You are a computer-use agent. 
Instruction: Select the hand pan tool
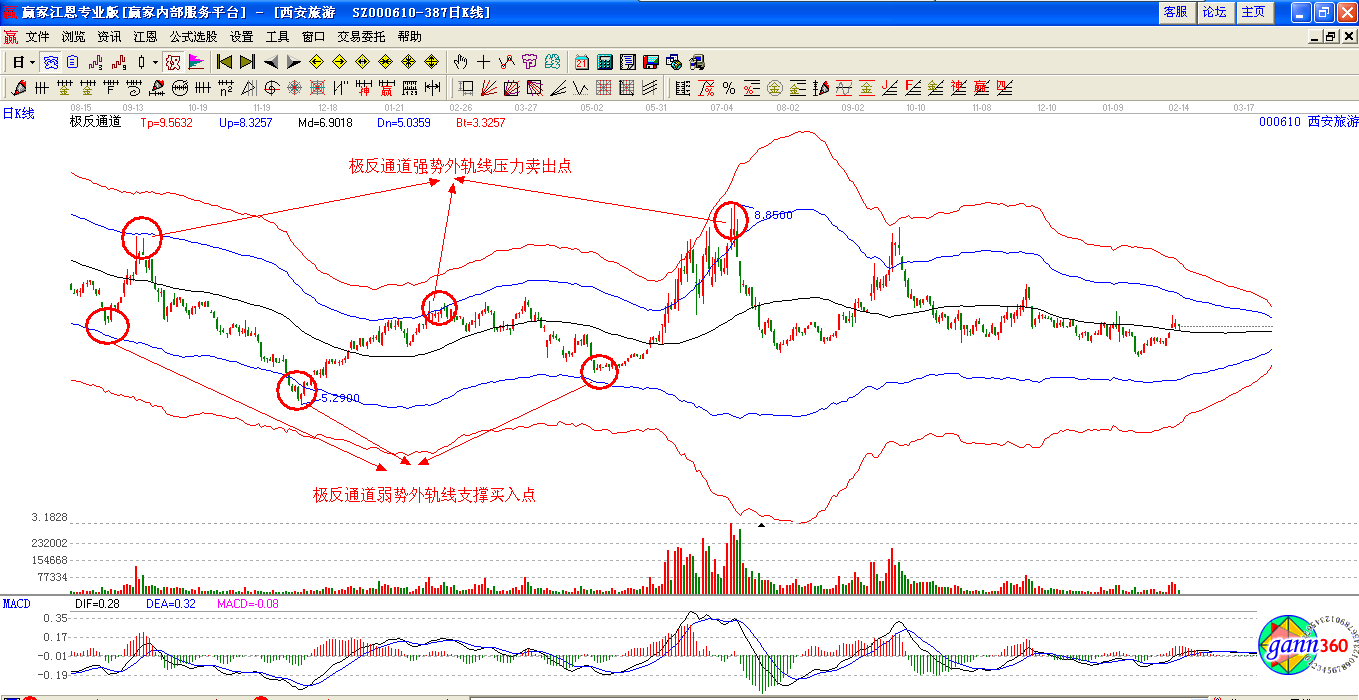[459, 62]
